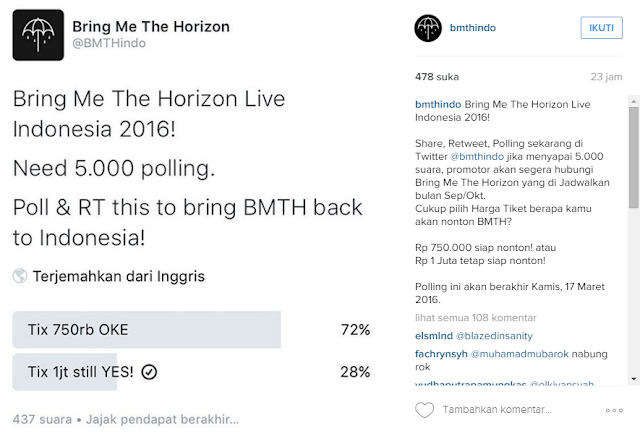Open the bmthindo username link in header
This screenshot has width=640, height=434.
coord(473,28)
